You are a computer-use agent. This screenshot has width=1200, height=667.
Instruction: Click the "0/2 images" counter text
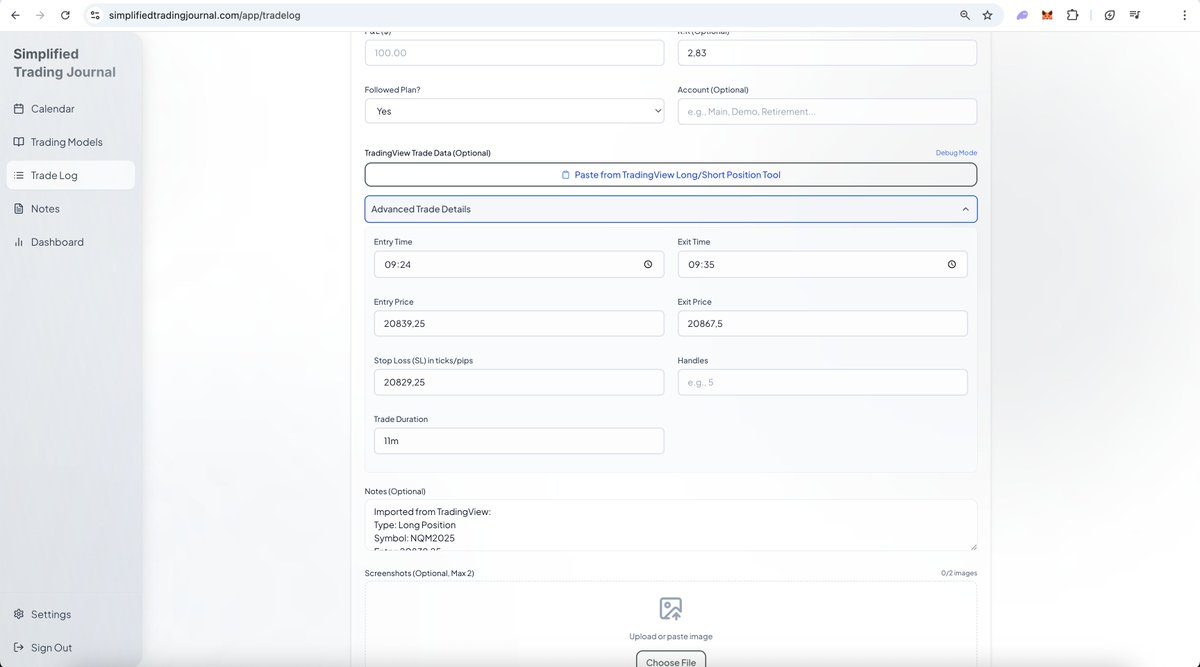(959, 573)
